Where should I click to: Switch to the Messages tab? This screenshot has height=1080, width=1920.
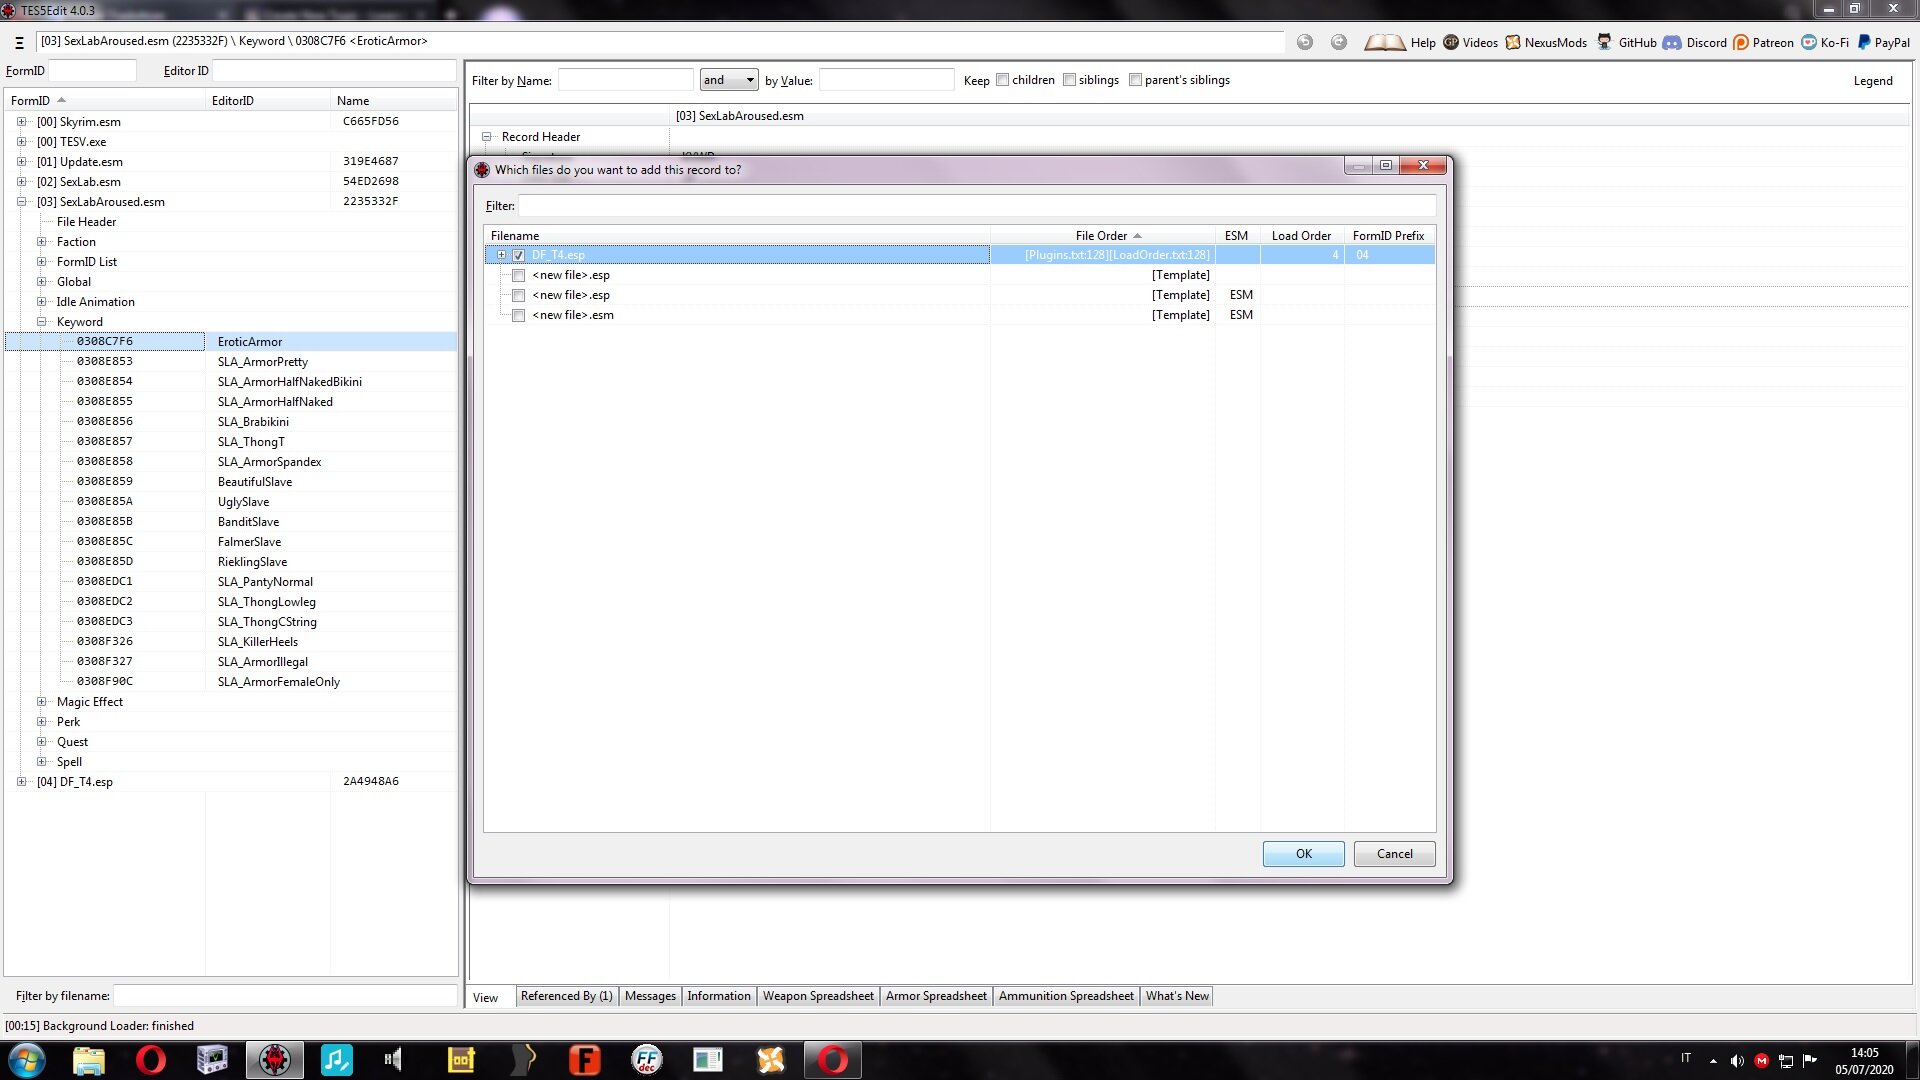coord(650,996)
